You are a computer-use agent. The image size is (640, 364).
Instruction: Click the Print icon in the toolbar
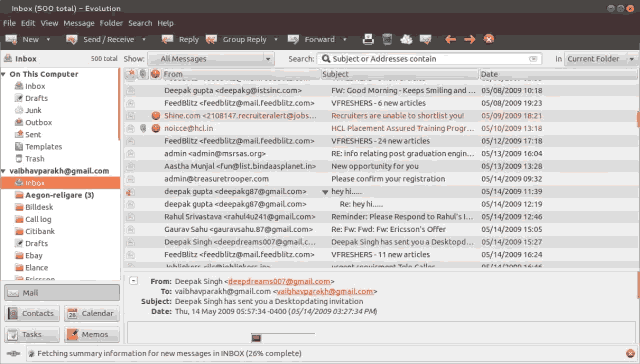pyautogui.click(x=368, y=39)
